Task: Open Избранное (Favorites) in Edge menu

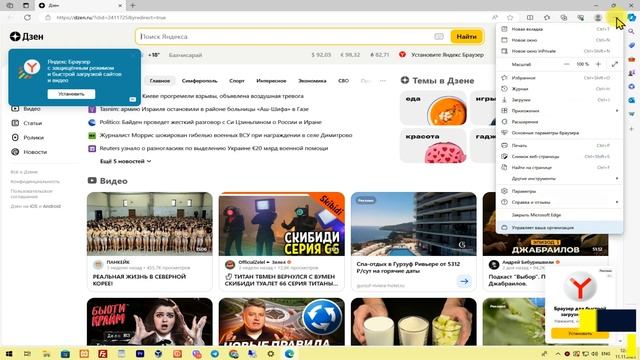Action: (559, 78)
